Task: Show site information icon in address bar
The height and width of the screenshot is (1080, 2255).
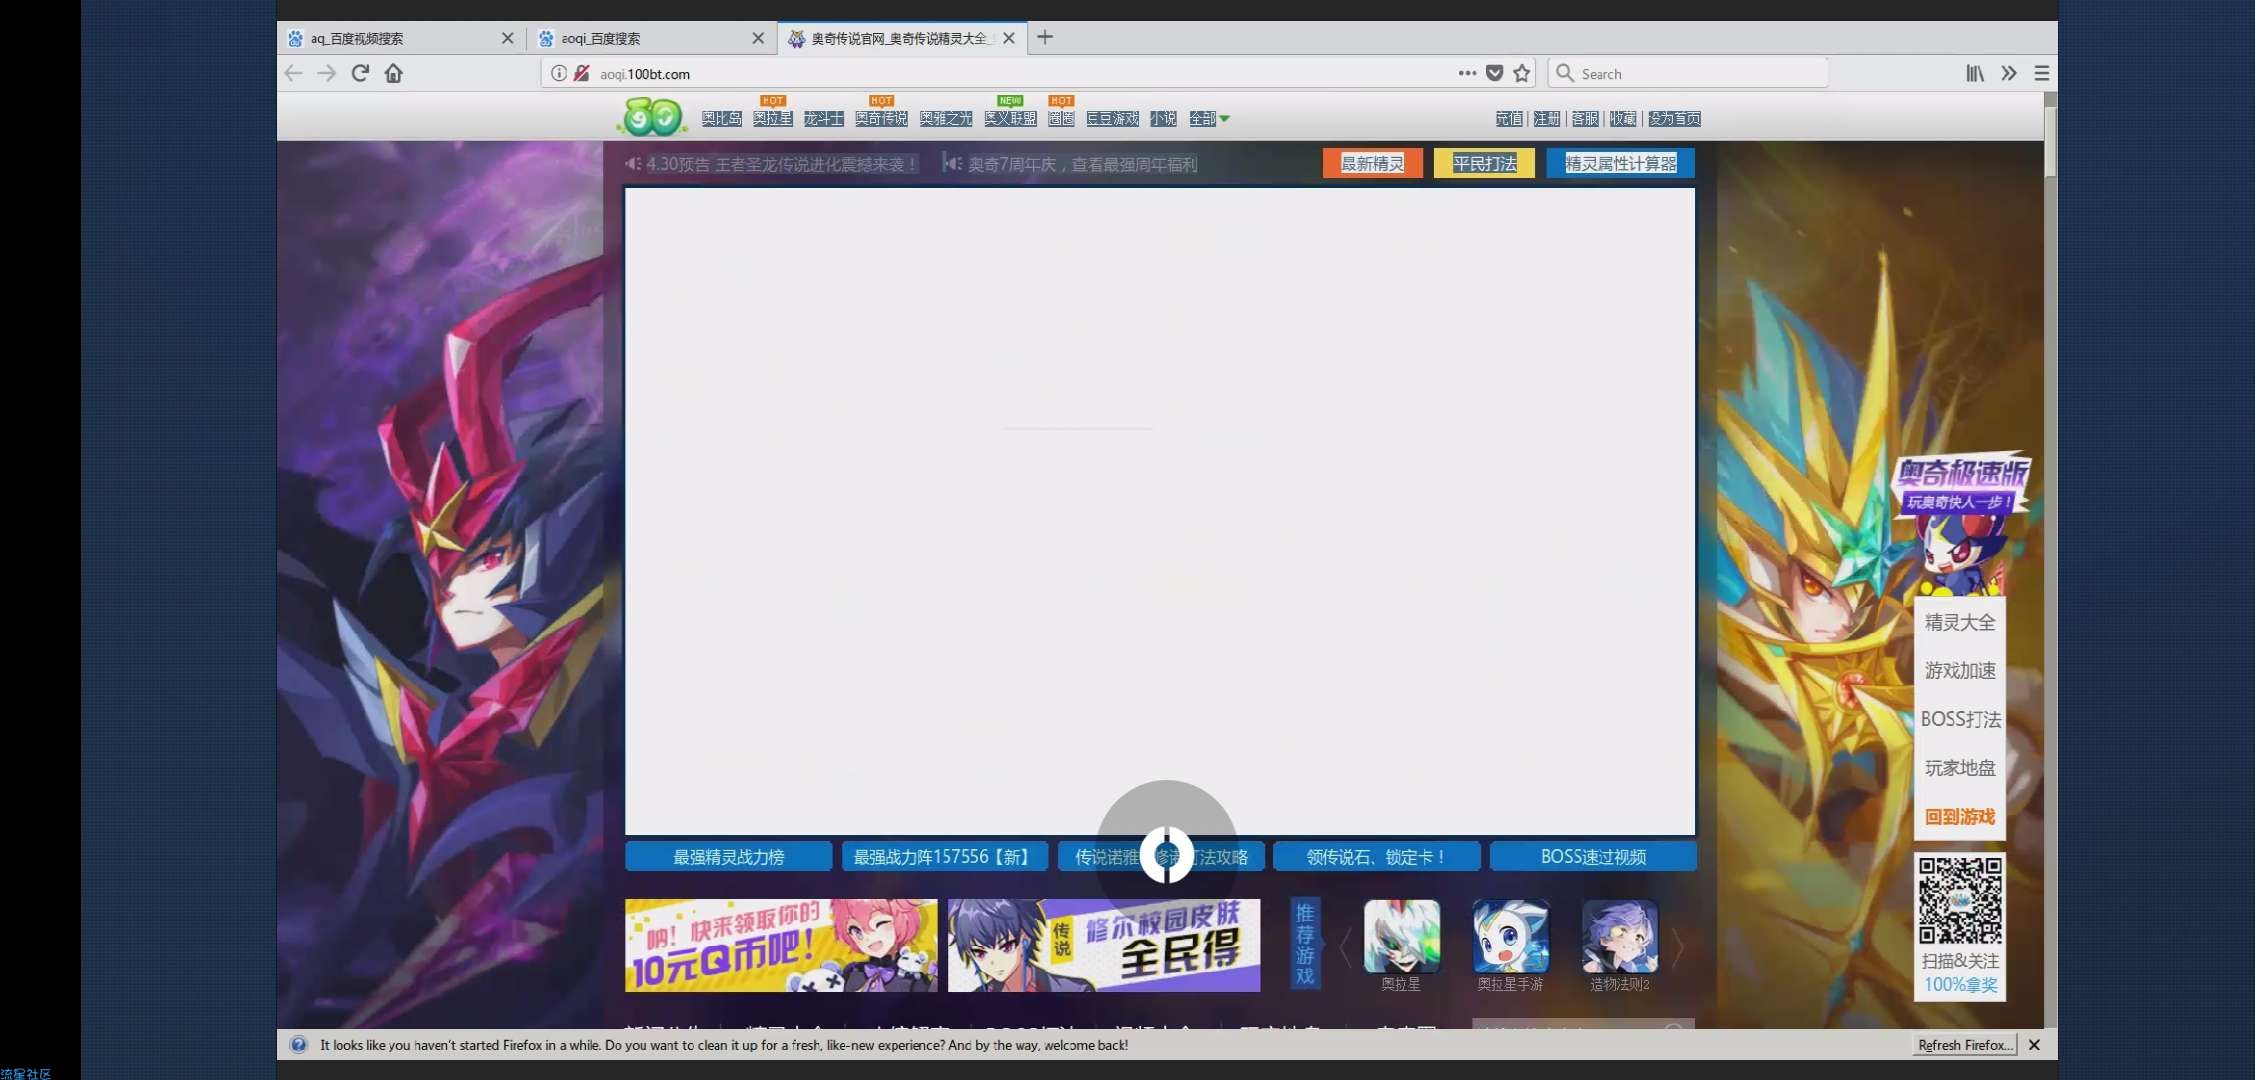Action: [559, 73]
